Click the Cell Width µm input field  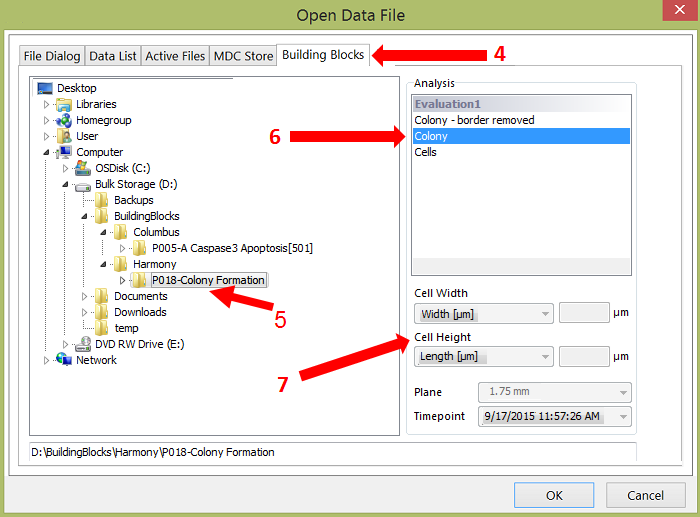click(x=583, y=314)
